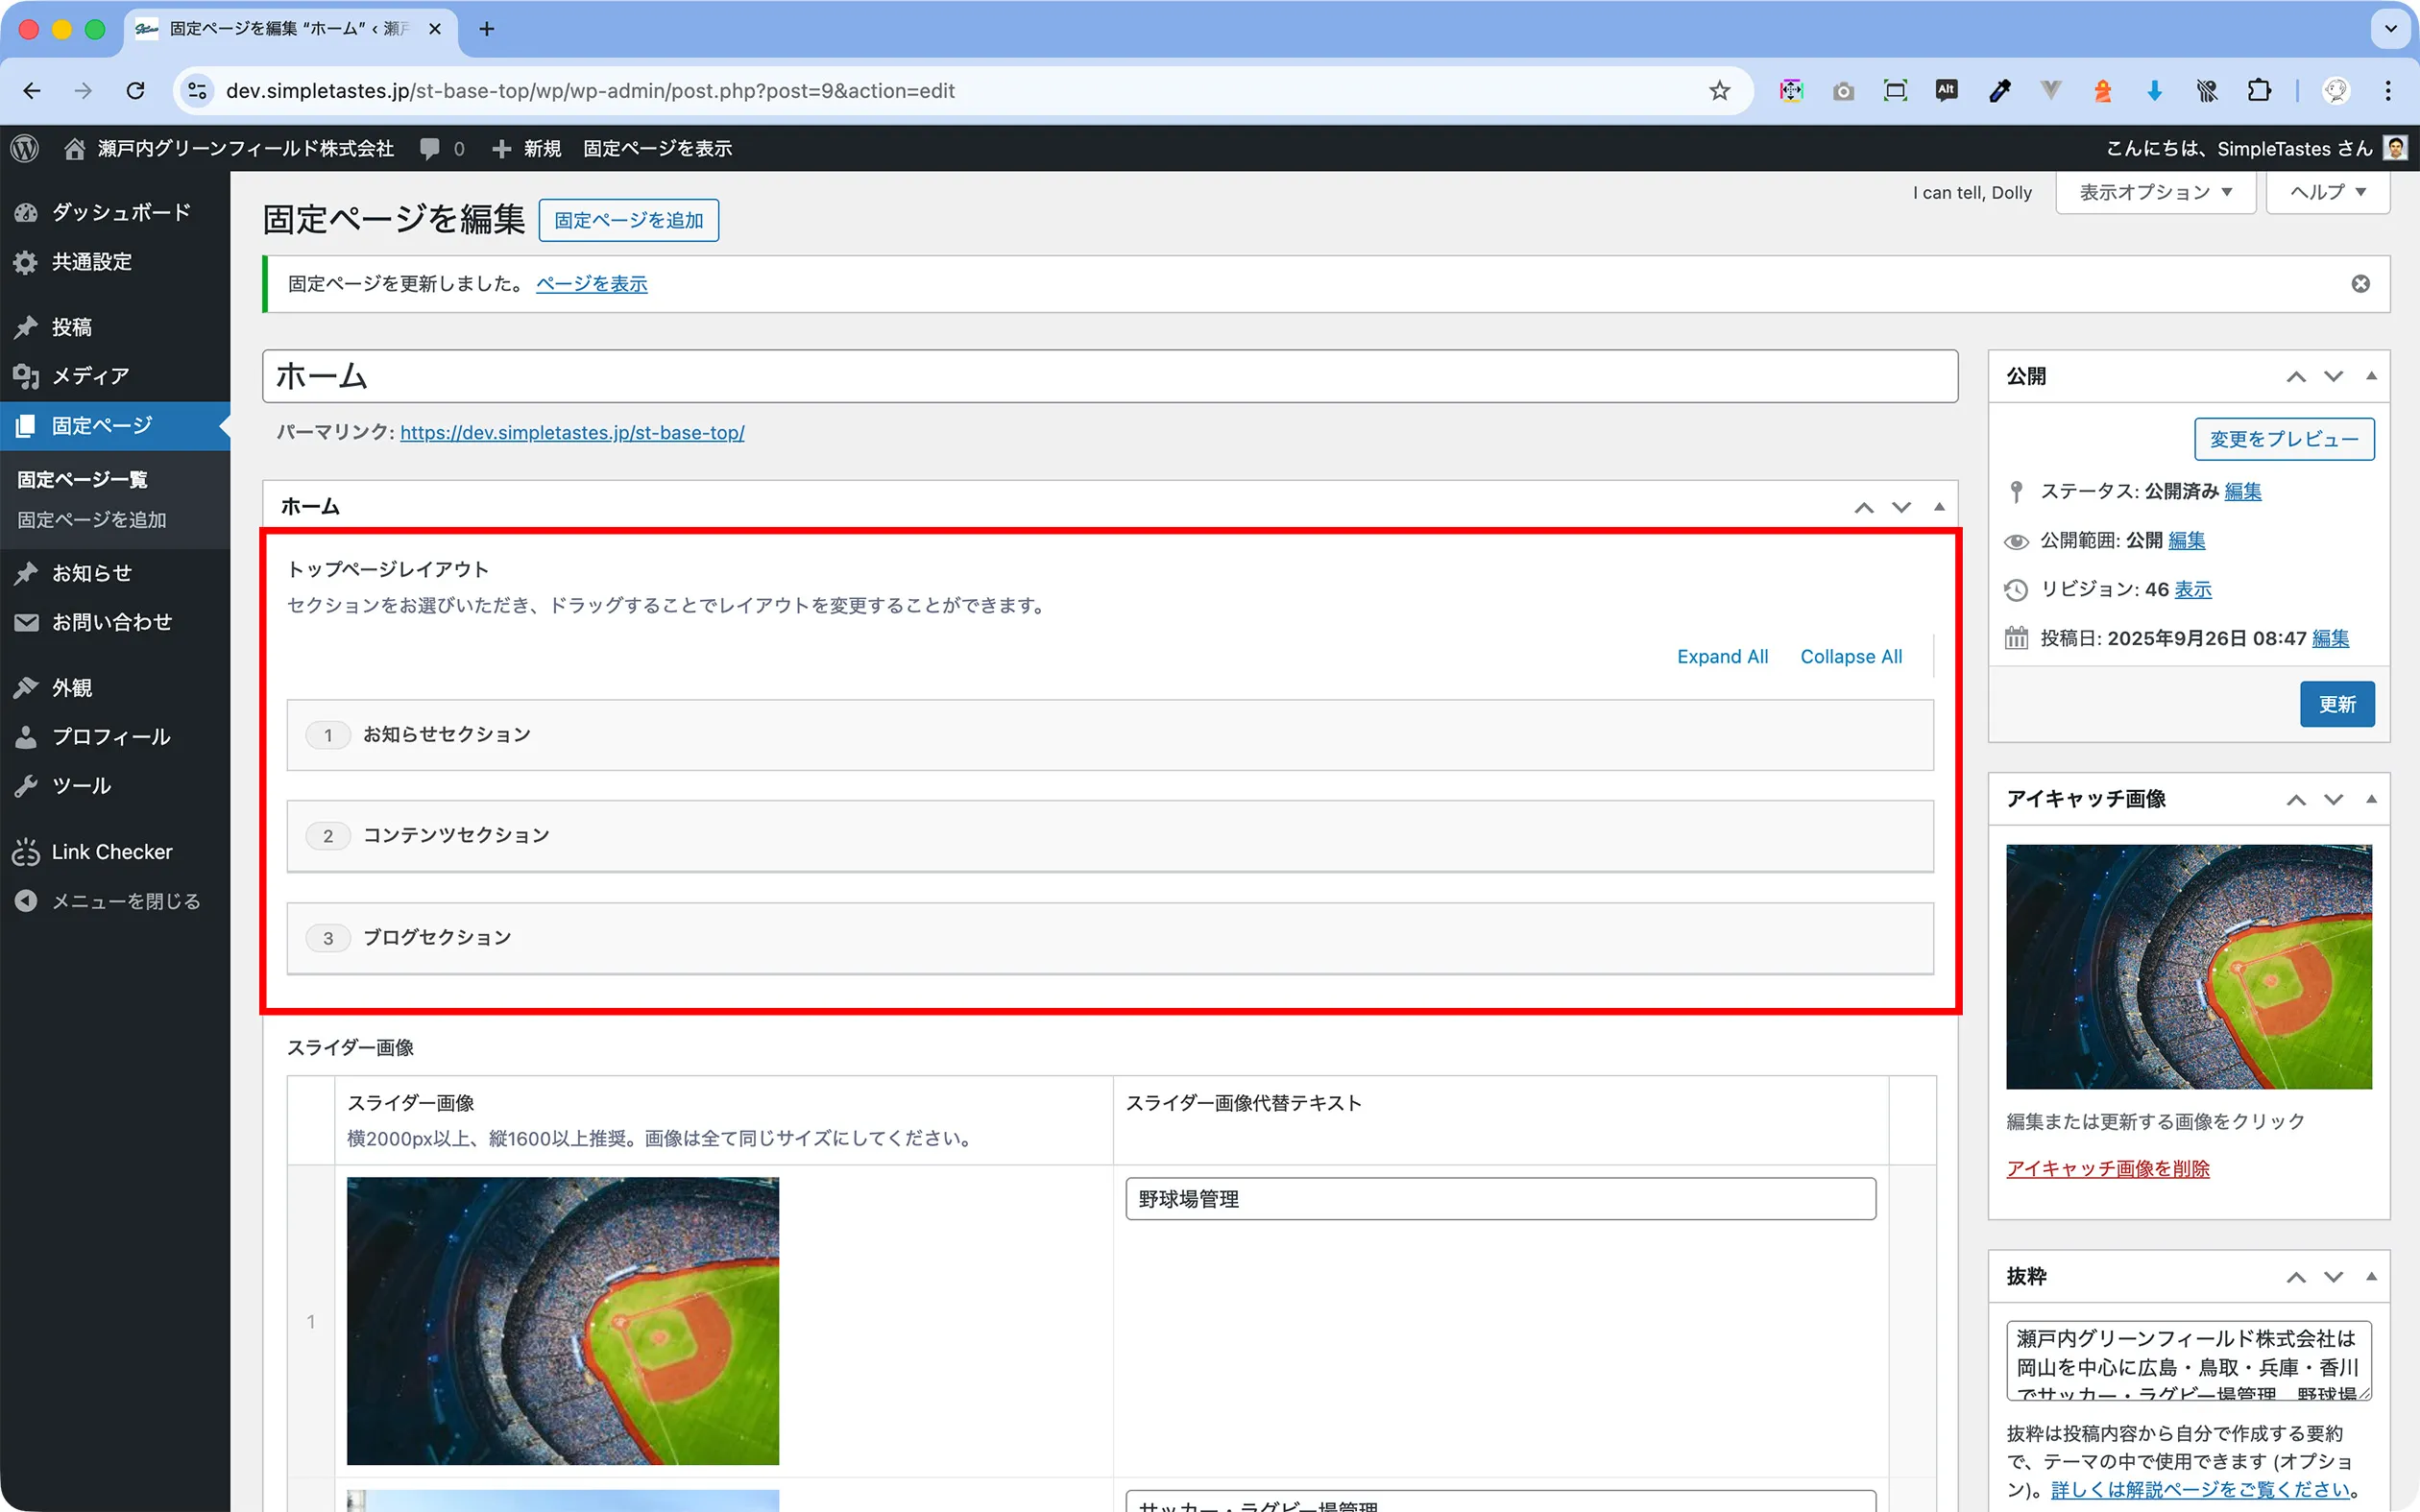Open the Chrome extensions puzzle icon
This screenshot has width=2420, height=1512.
coord(2259,91)
